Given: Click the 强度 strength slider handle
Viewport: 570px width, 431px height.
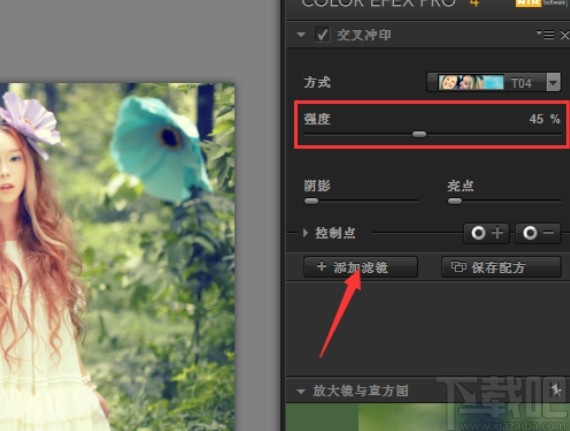Looking at the screenshot, I should tap(419, 134).
